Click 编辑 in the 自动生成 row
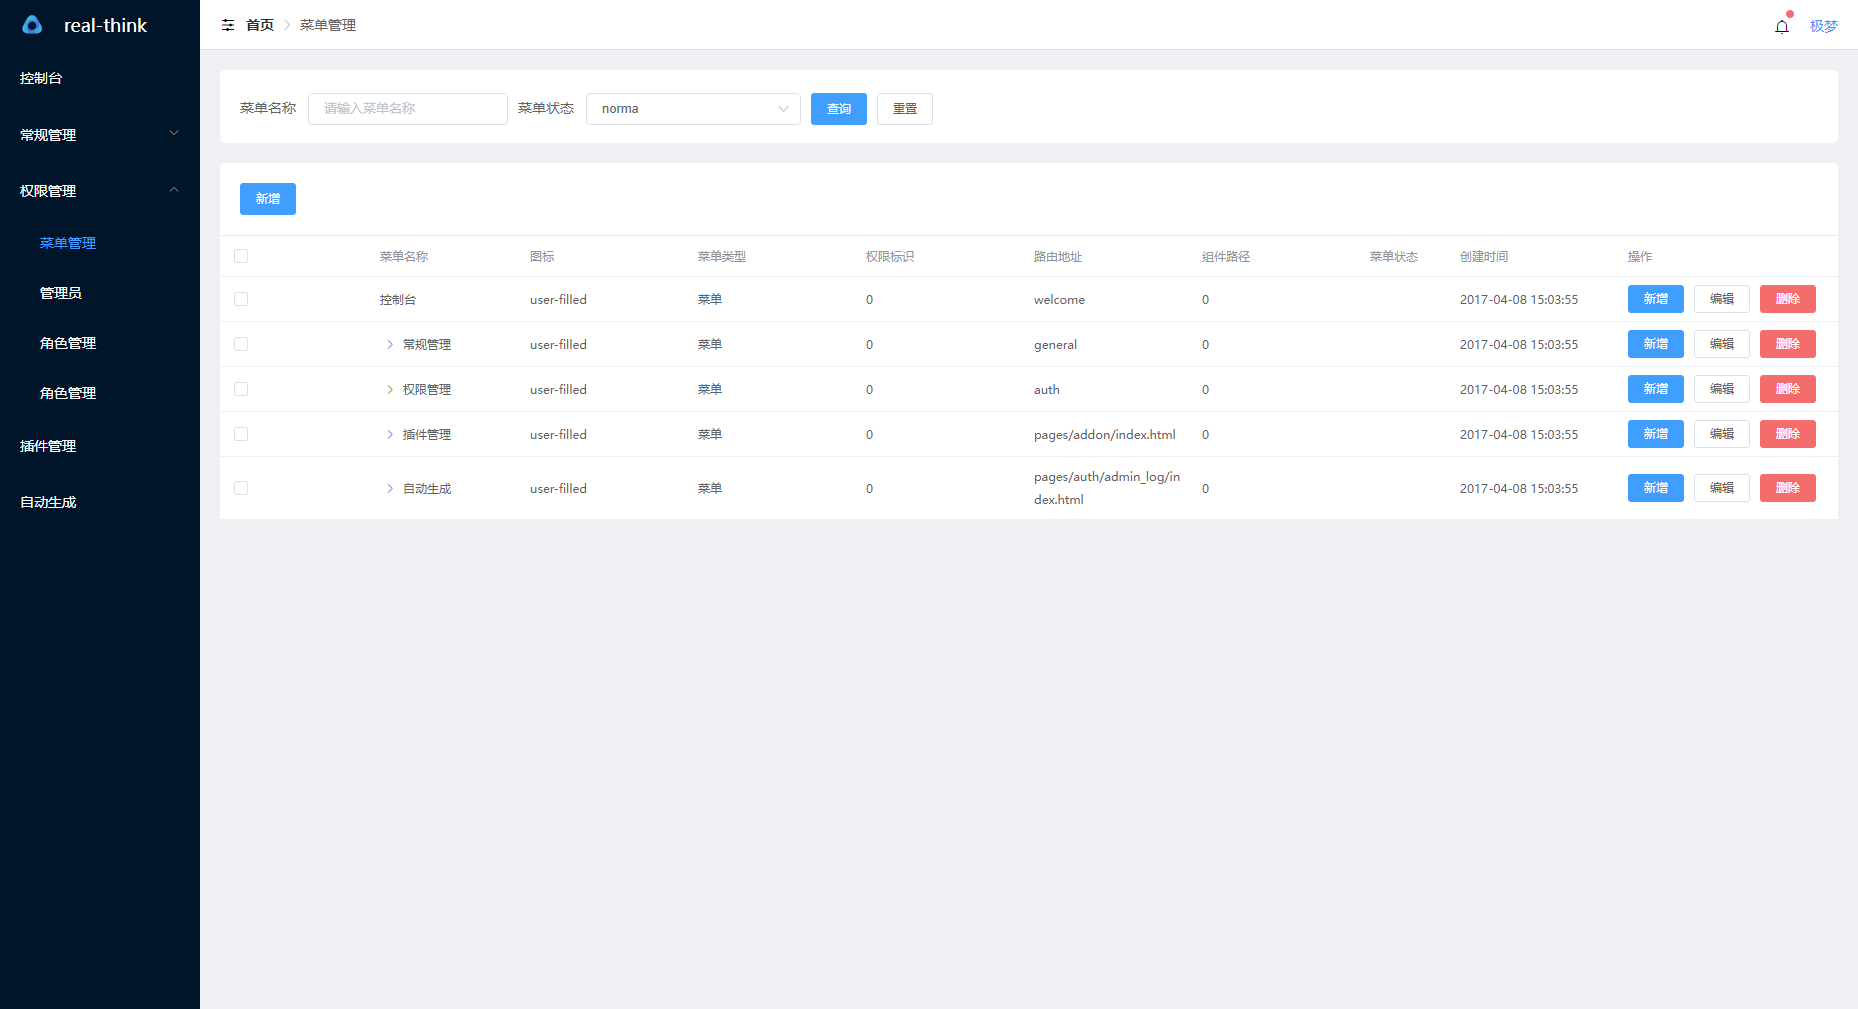The height and width of the screenshot is (1009, 1858). [1722, 488]
